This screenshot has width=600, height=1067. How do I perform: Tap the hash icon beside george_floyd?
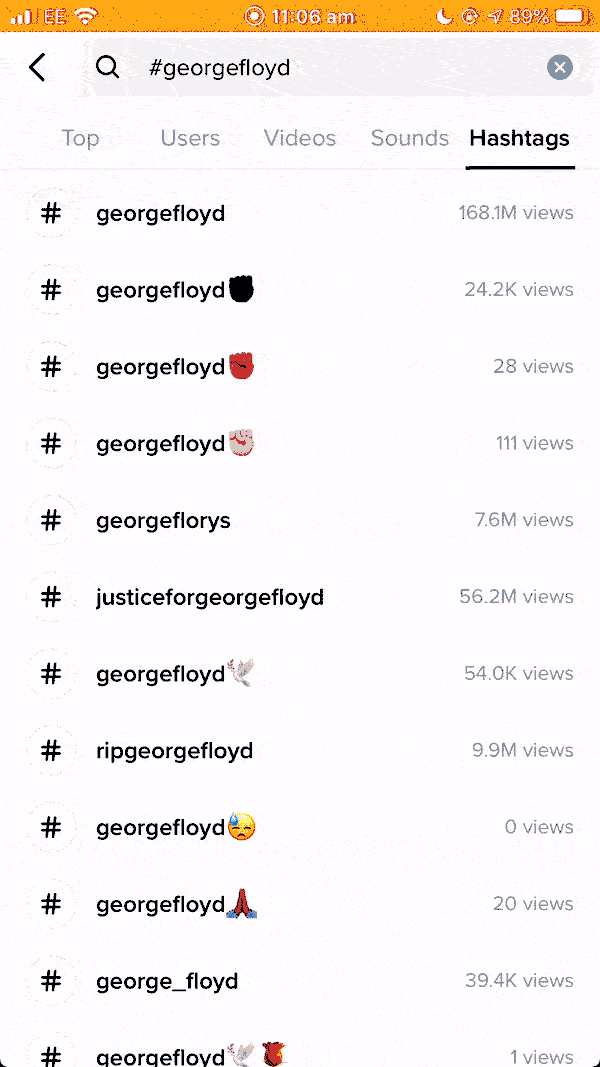[51, 981]
